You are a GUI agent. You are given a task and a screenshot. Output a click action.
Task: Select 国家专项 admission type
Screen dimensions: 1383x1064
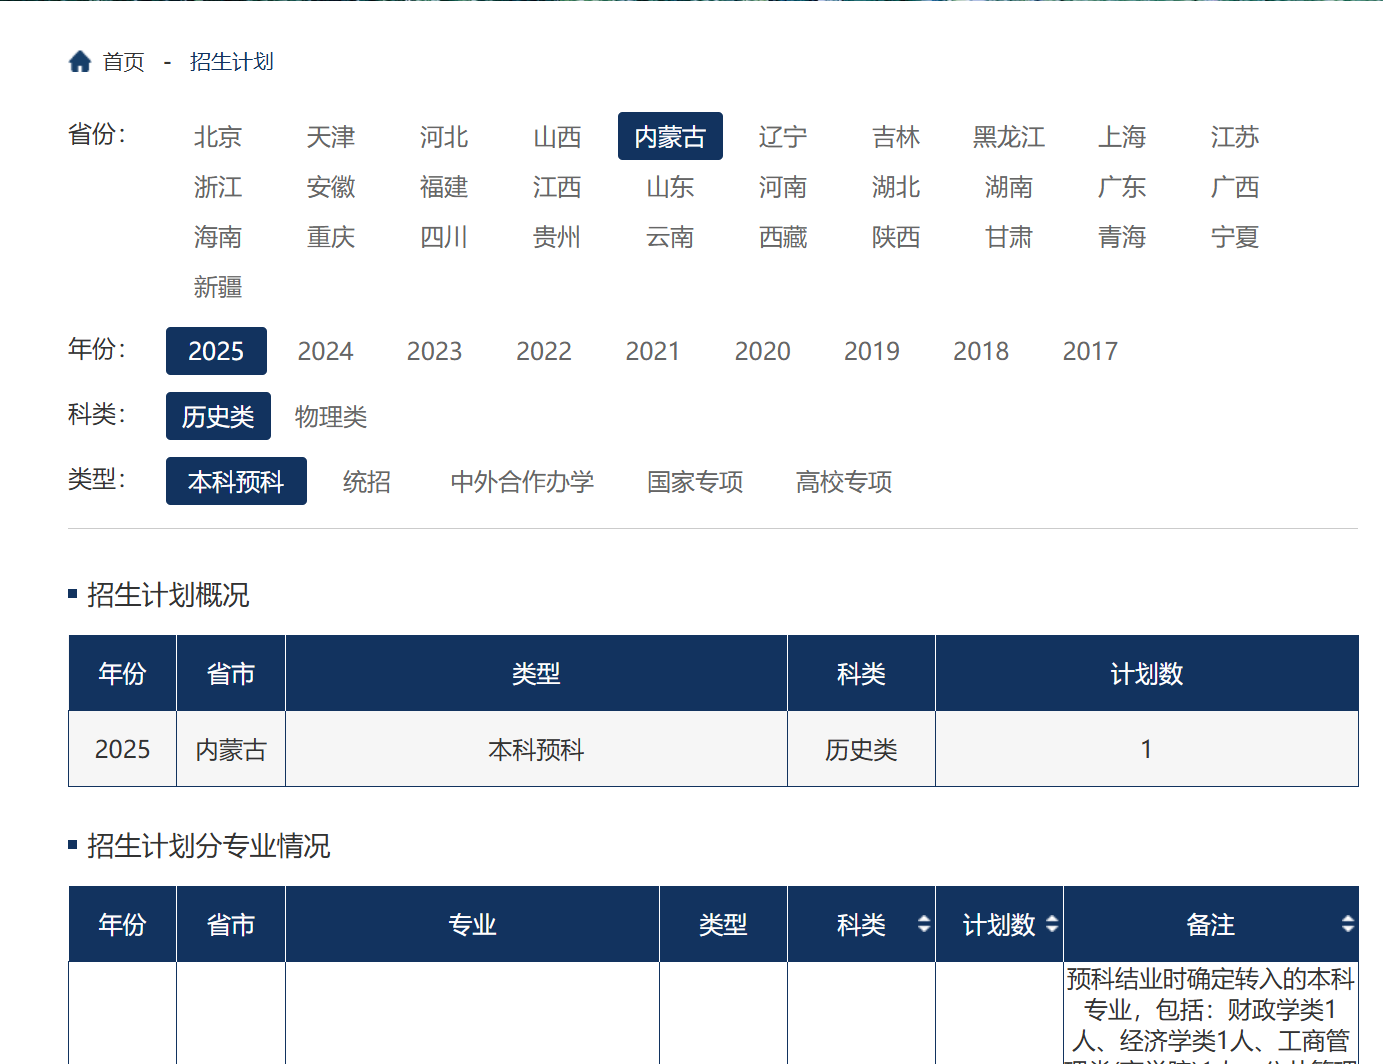695,482
